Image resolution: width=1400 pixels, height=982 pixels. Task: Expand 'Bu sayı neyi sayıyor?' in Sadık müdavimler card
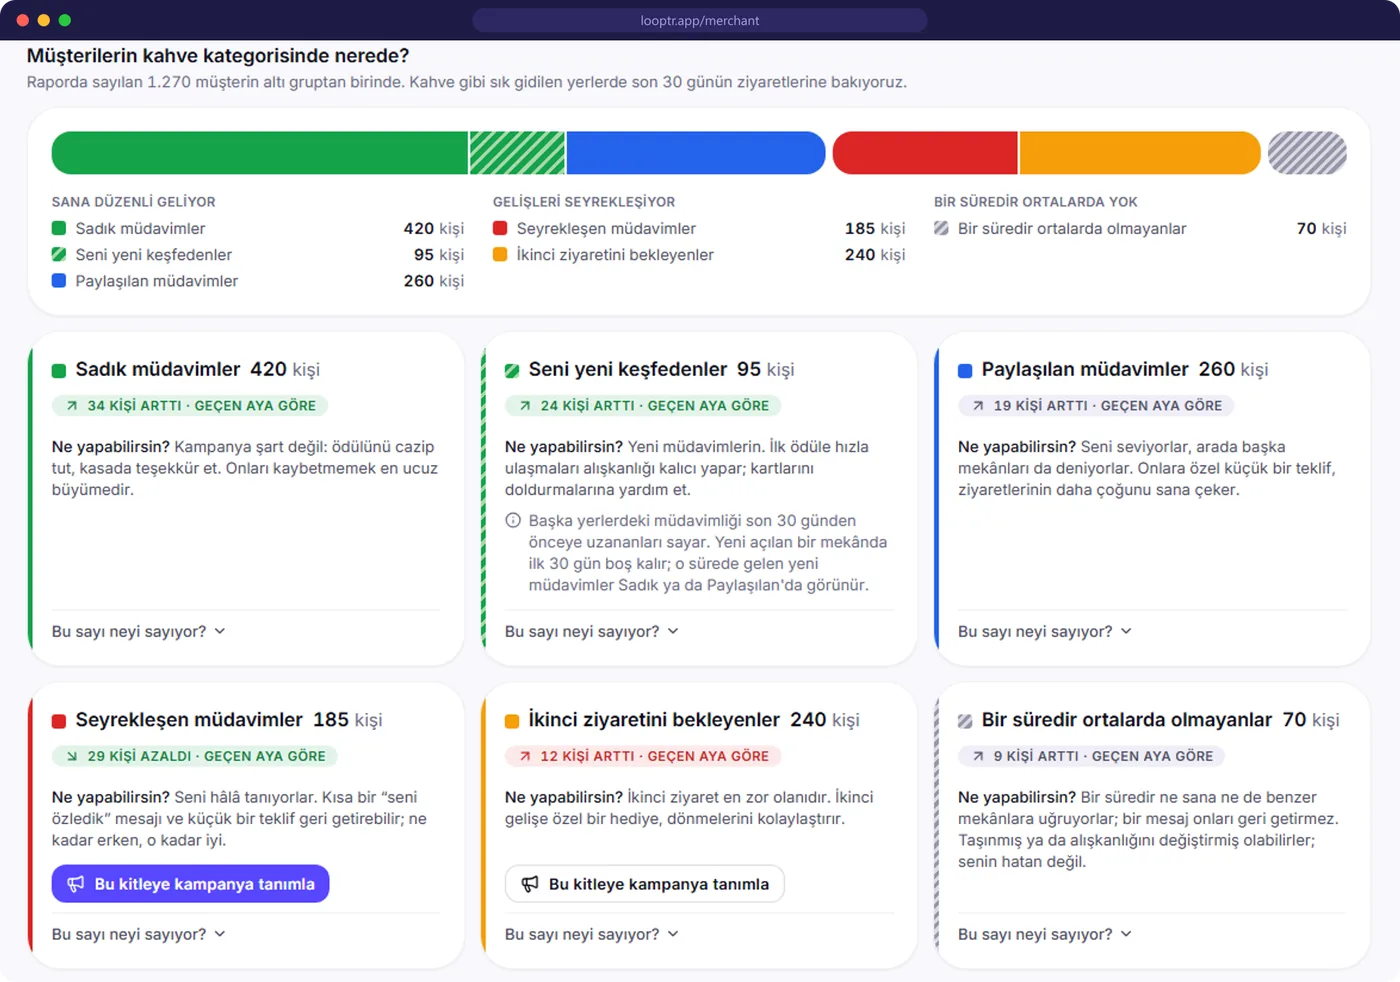point(139,632)
